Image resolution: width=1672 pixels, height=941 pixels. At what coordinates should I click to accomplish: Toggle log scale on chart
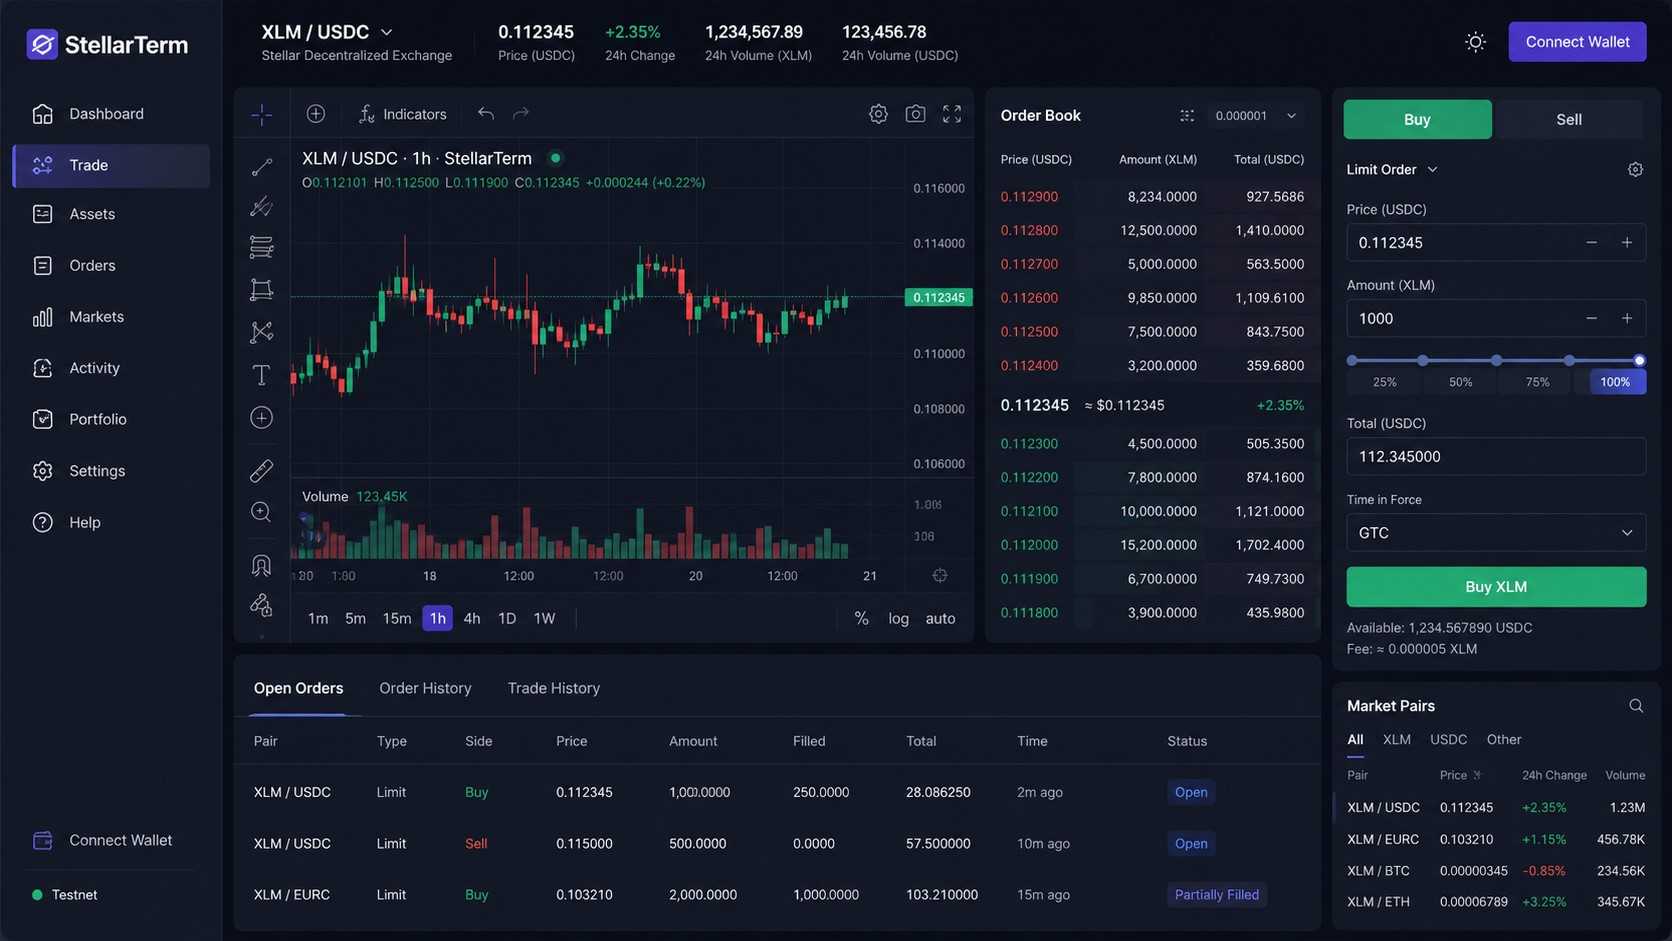pos(898,619)
